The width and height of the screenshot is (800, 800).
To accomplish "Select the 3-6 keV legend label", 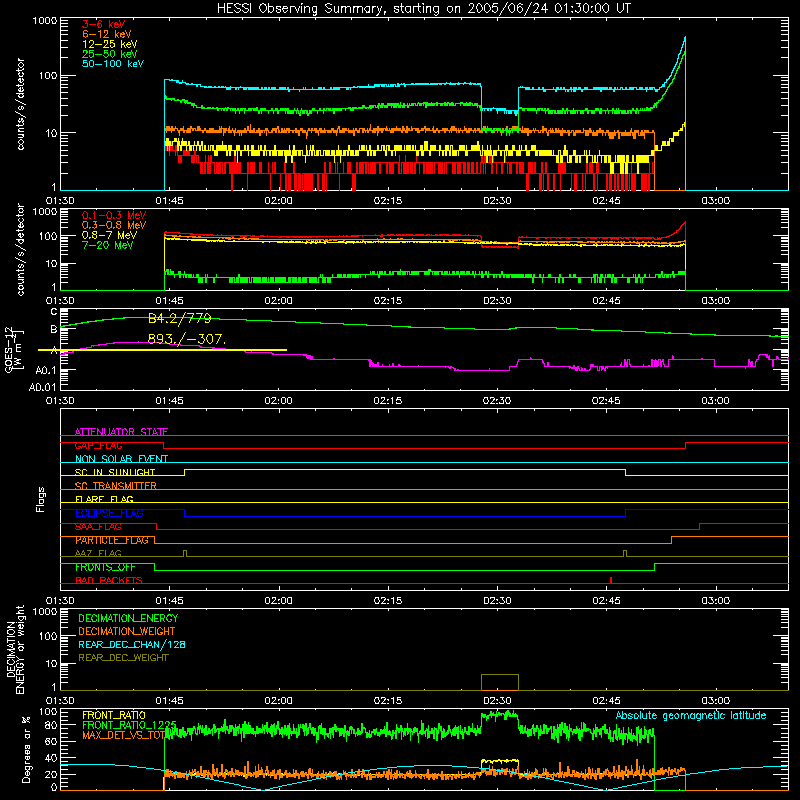I will point(104,24).
